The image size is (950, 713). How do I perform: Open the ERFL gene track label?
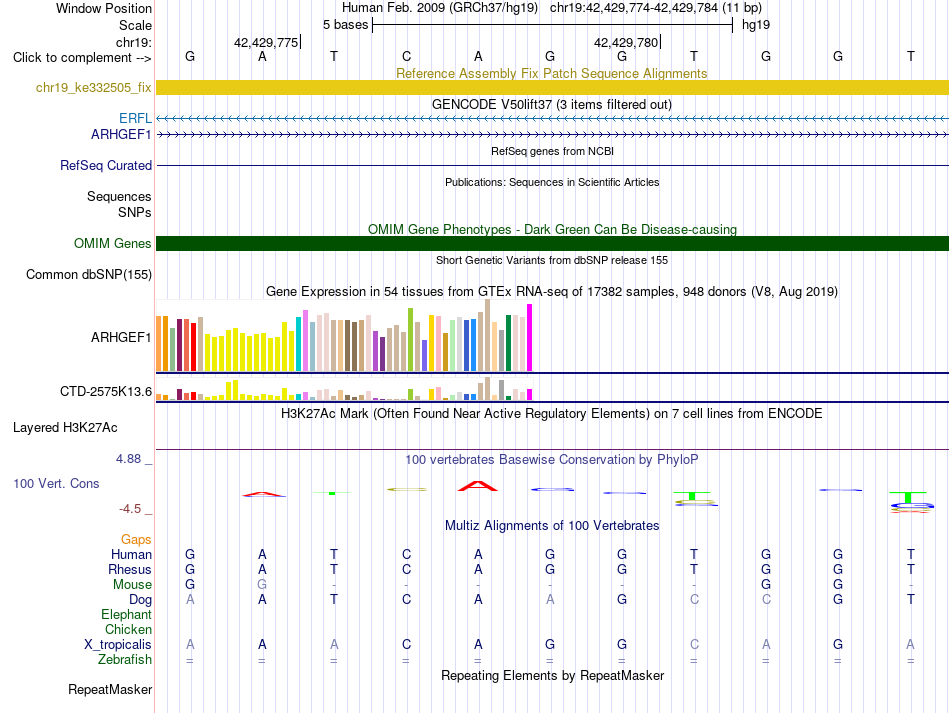(x=135, y=118)
